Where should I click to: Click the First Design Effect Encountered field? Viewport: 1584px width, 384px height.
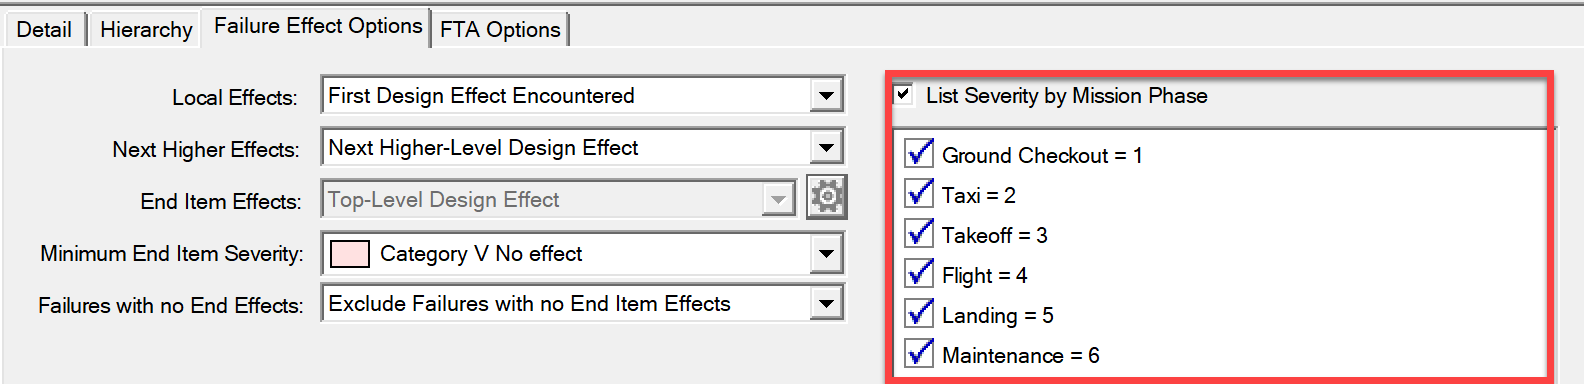tap(567, 95)
